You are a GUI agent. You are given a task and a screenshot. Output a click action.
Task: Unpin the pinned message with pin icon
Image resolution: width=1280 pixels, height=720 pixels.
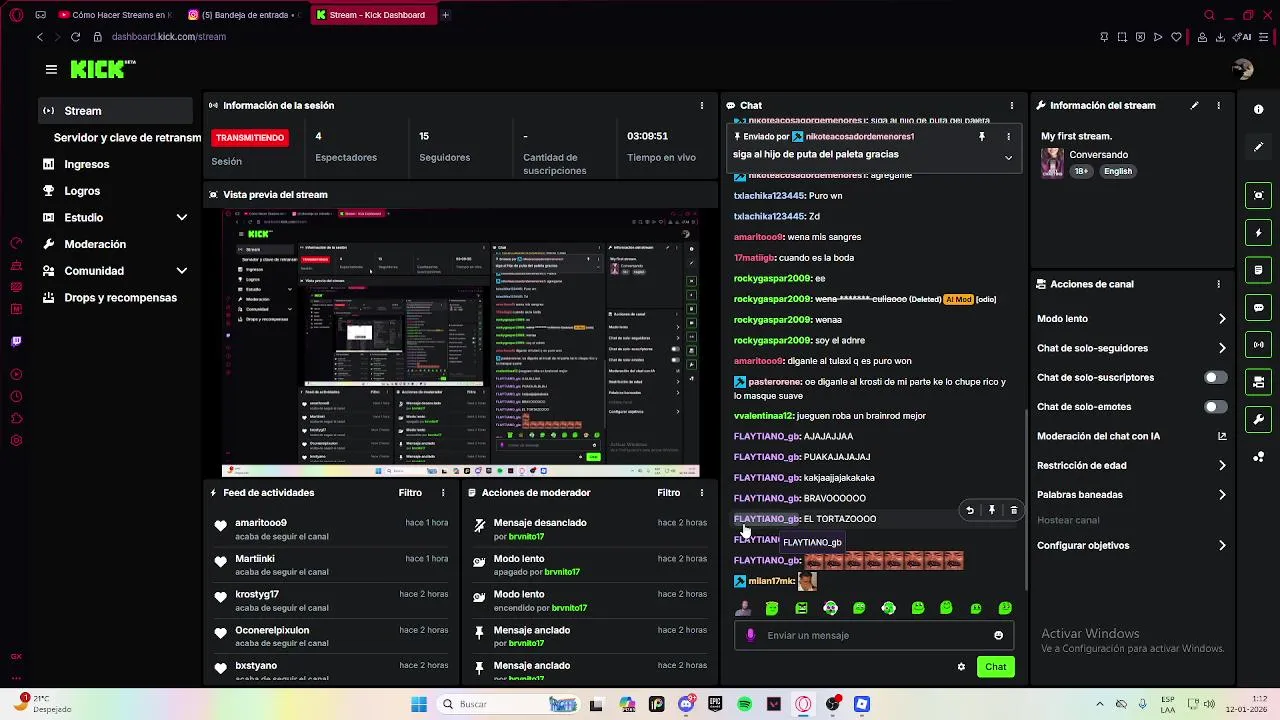click(982, 136)
